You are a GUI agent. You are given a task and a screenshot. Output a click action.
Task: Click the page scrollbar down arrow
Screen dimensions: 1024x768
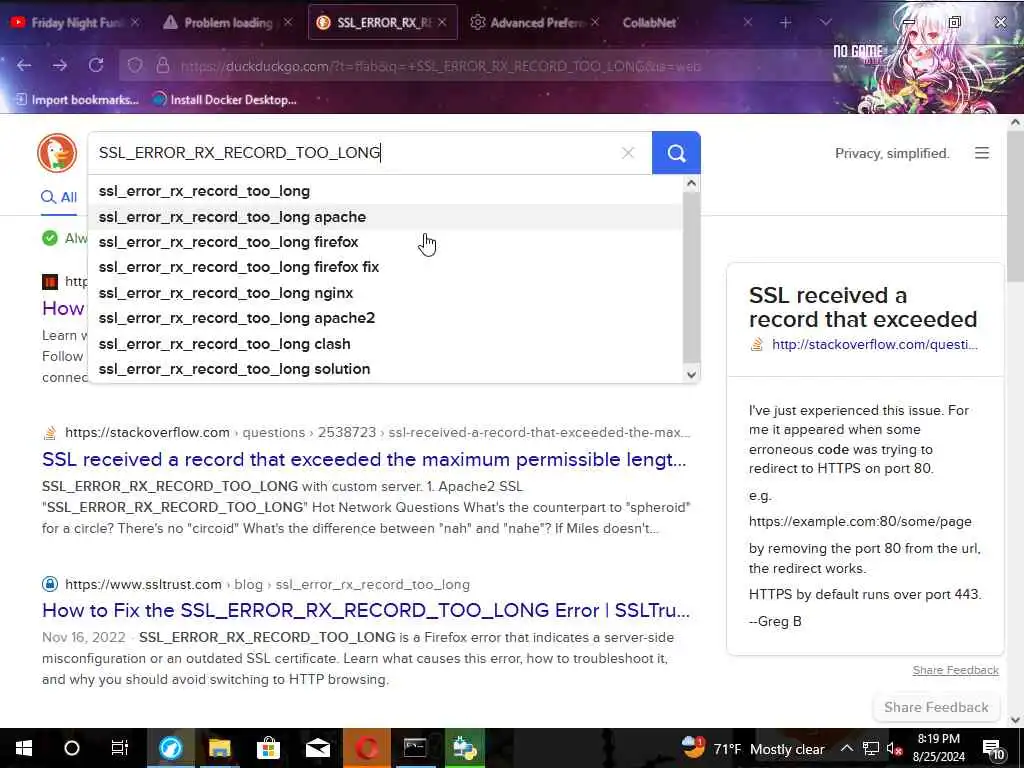(x=1016, y=720)
